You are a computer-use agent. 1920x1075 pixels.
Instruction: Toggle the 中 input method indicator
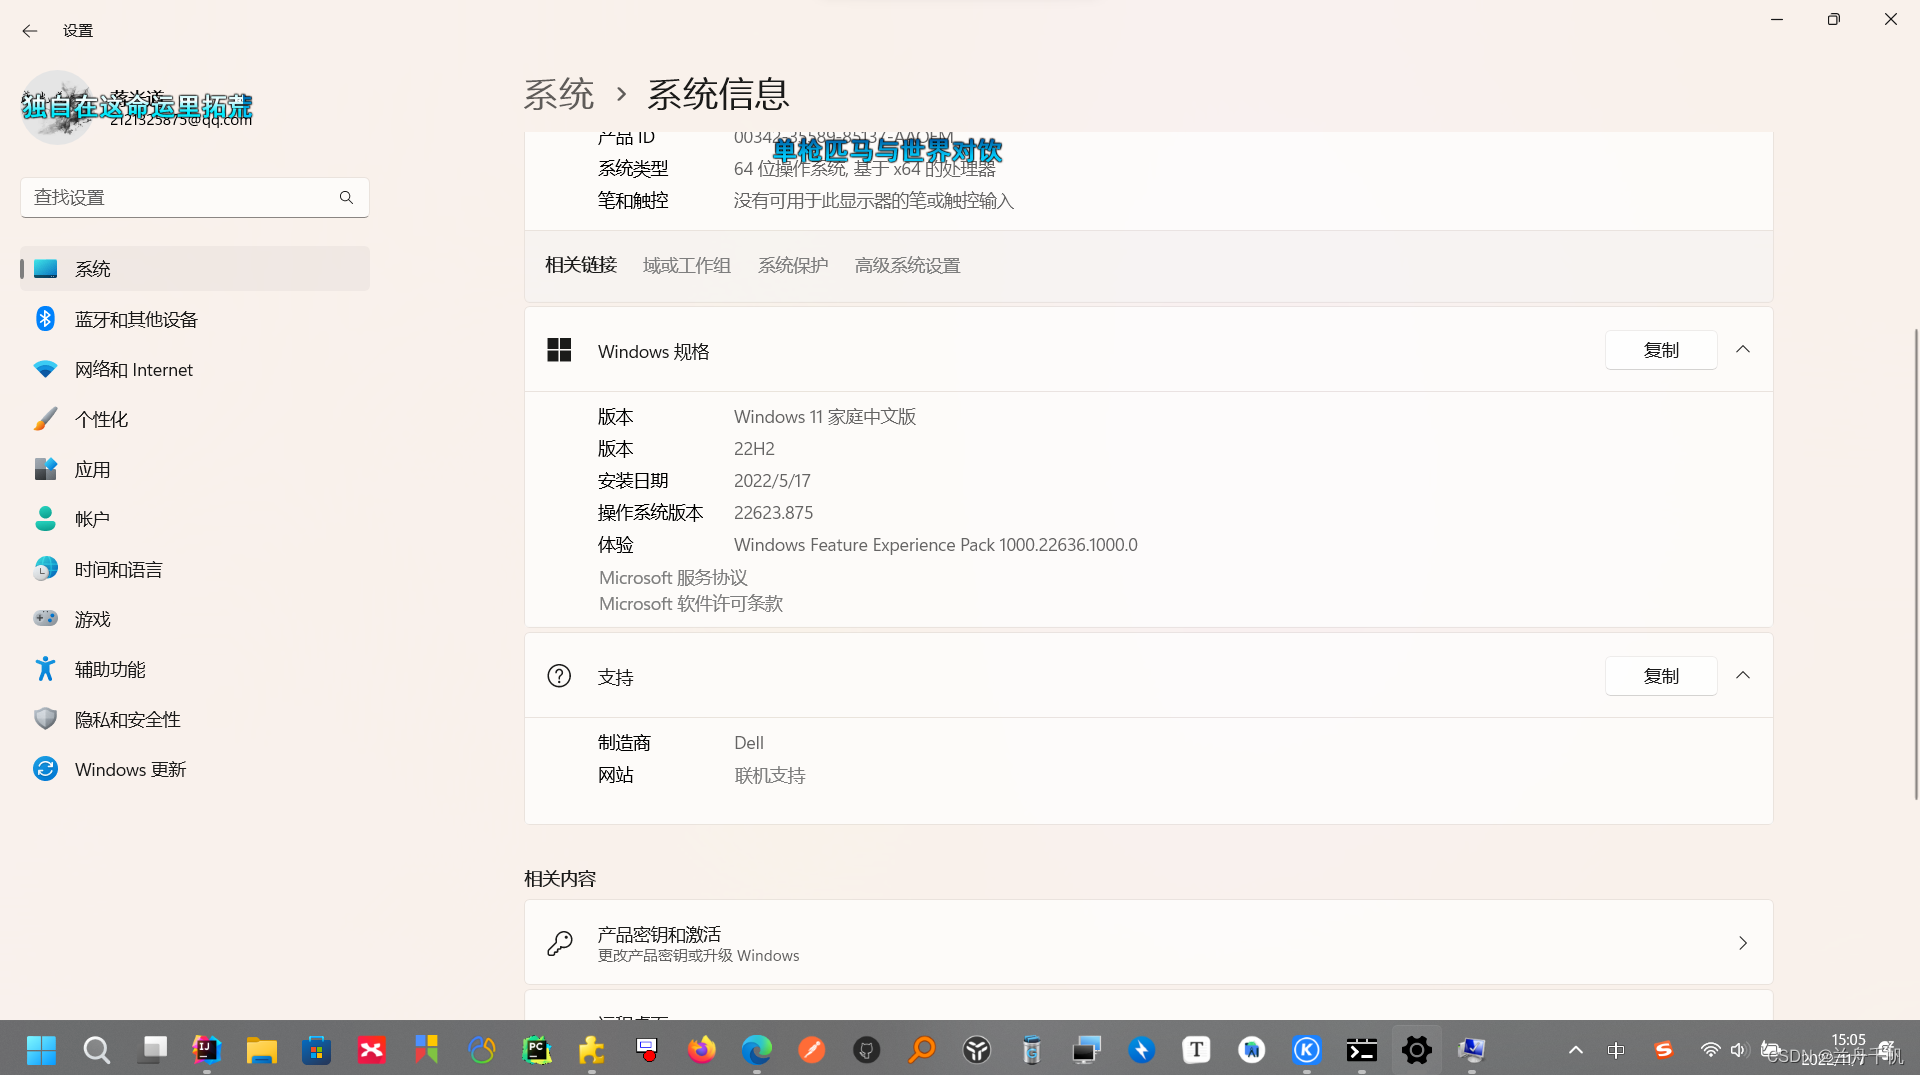click(x=1616, y=1050)
